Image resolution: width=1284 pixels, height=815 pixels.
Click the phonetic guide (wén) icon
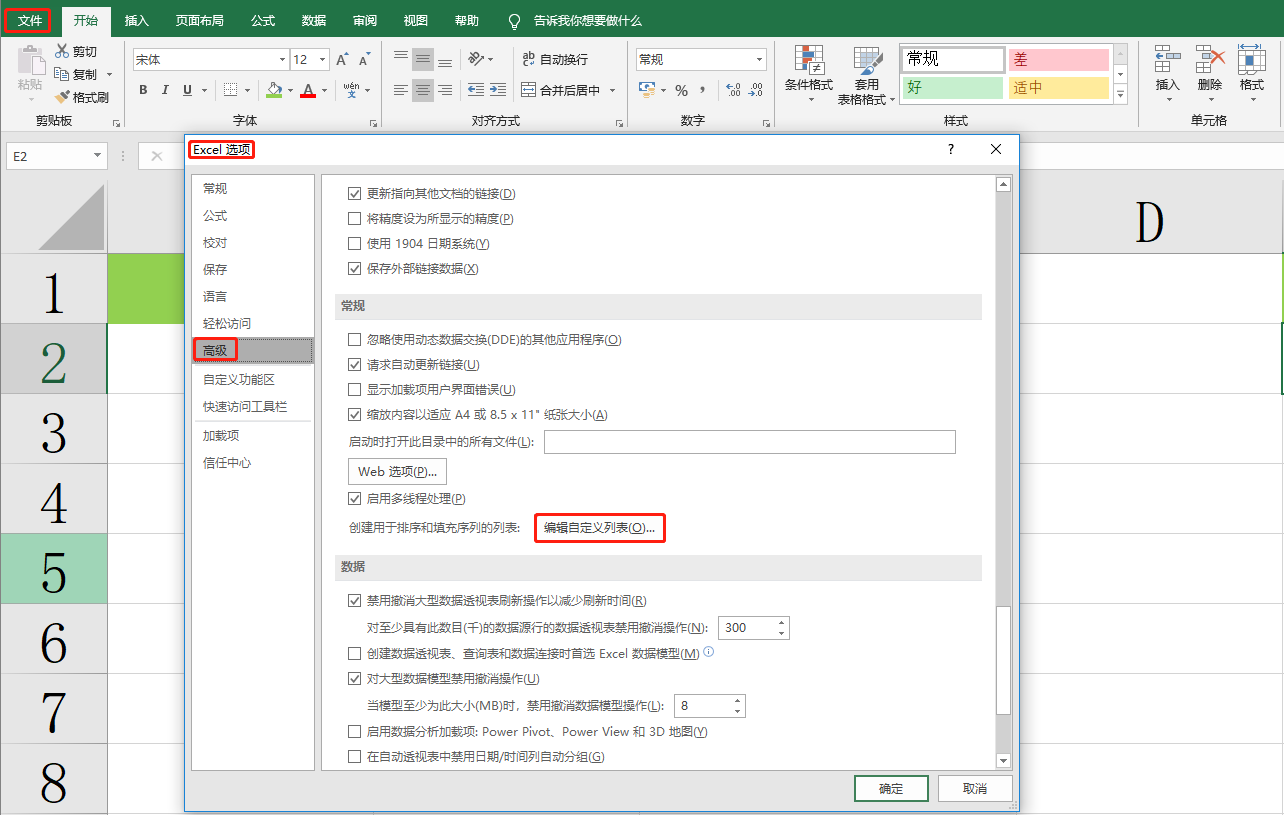351,91
